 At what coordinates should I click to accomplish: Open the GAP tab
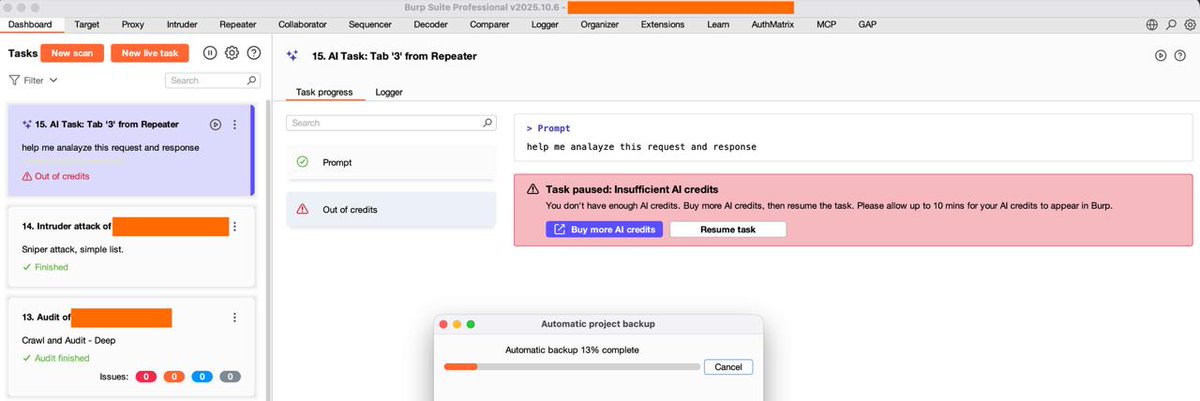tap(866, 24)
